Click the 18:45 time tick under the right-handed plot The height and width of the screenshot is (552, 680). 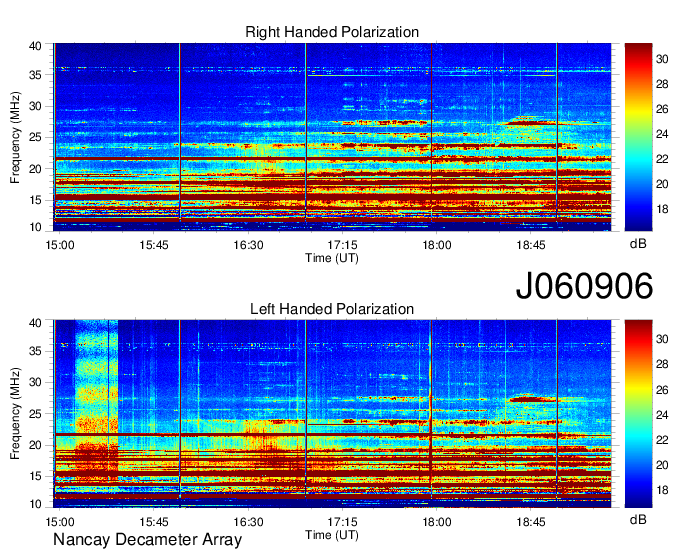point(531,245)
